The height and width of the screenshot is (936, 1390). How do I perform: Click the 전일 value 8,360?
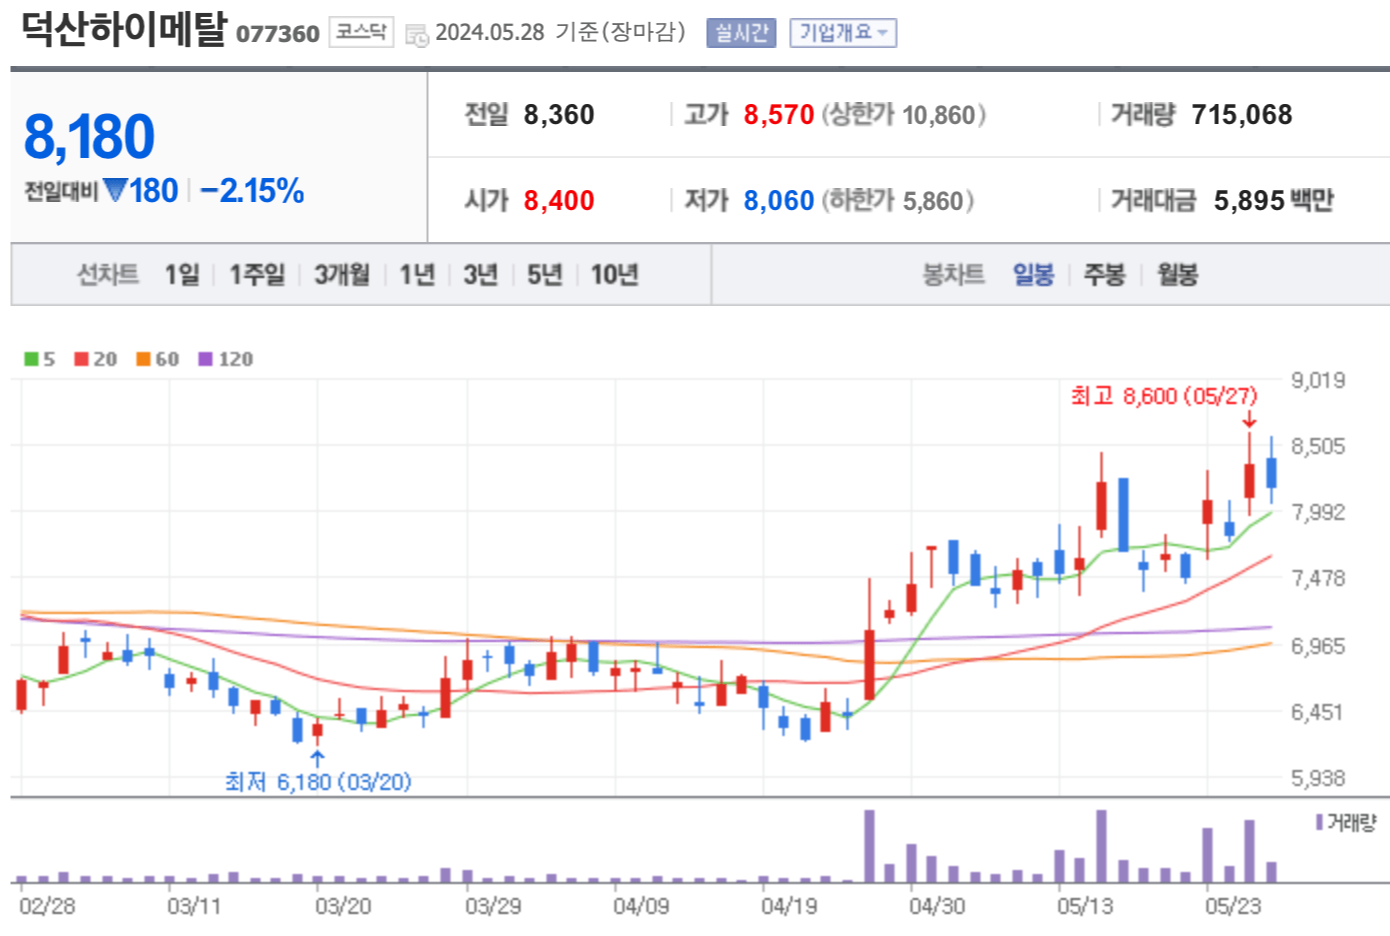(x=559, y=115)
